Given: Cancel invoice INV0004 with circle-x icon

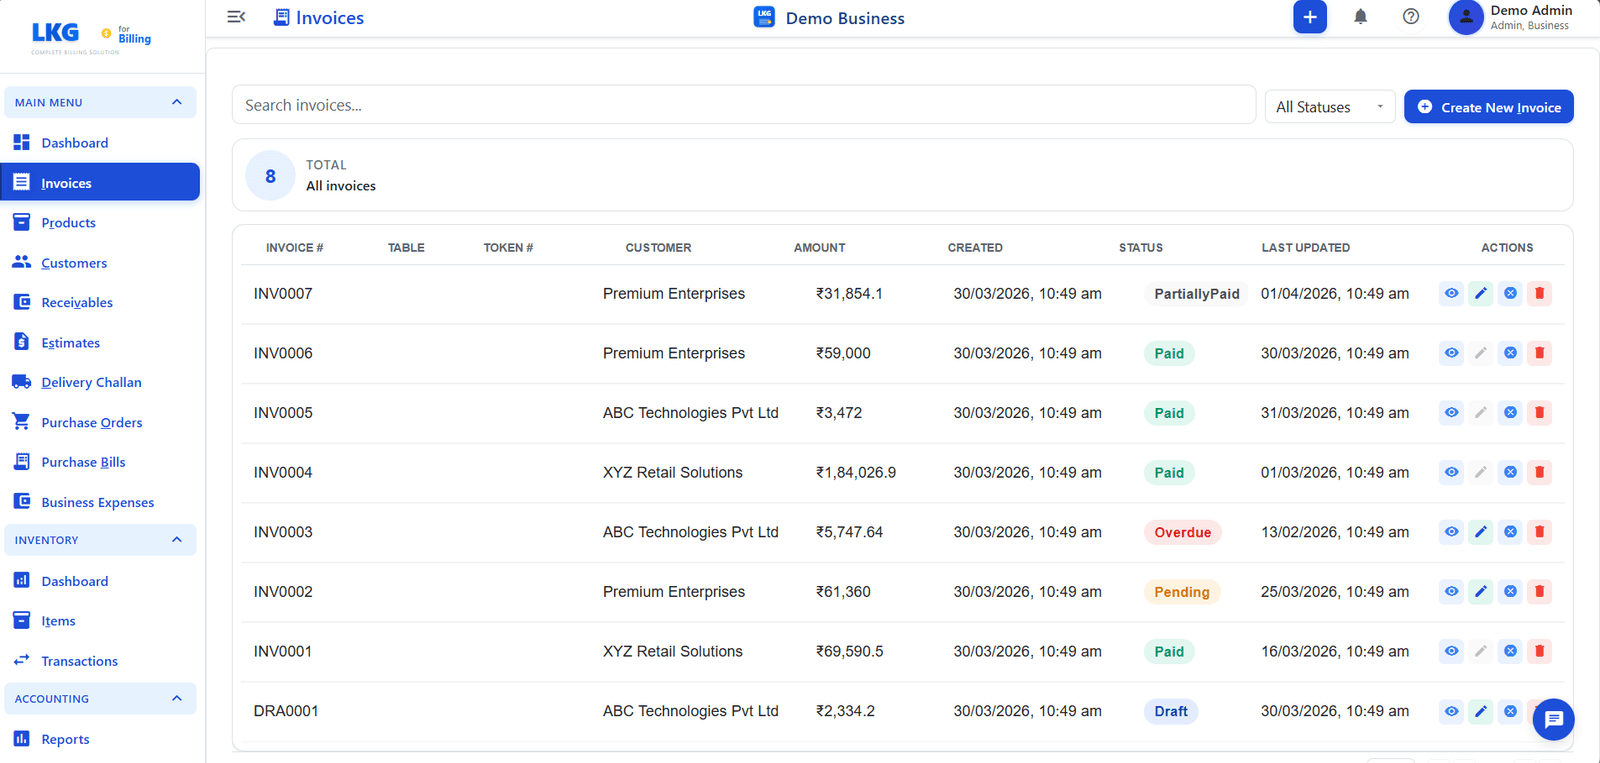Looking at the screenshot, I should 1510,472.
